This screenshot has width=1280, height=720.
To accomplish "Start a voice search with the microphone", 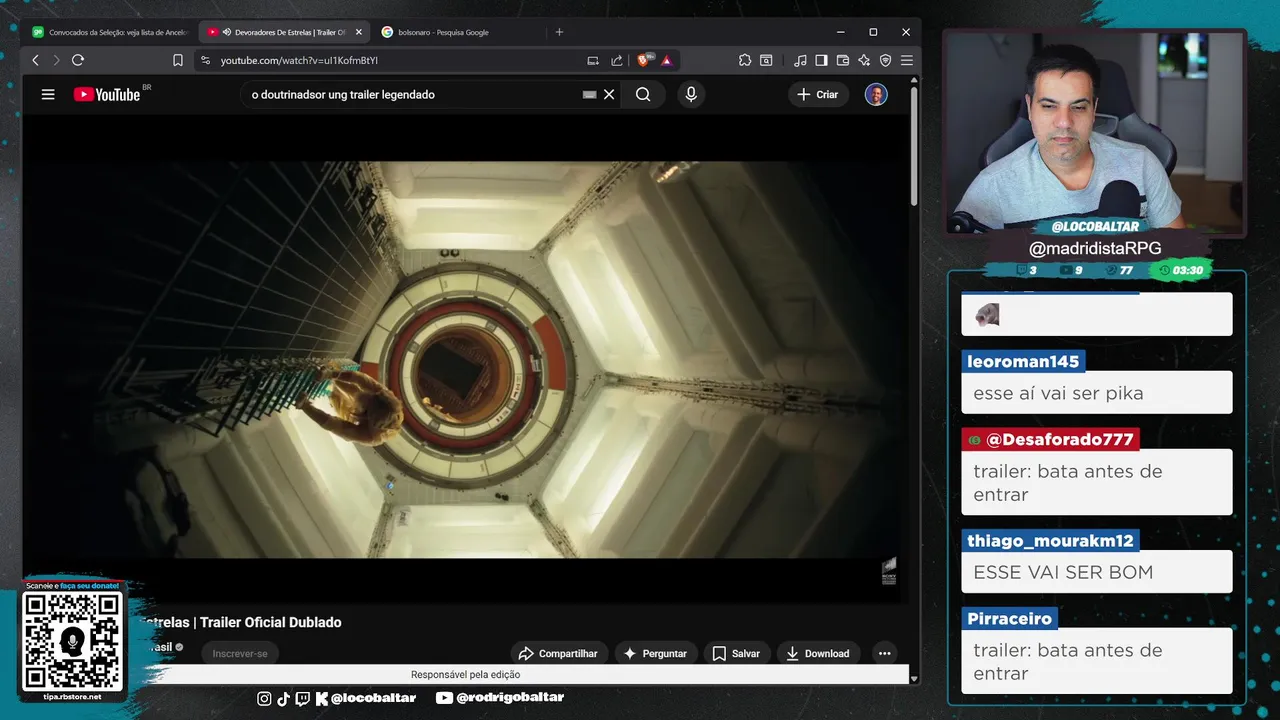I will click(x=690, y=94).
